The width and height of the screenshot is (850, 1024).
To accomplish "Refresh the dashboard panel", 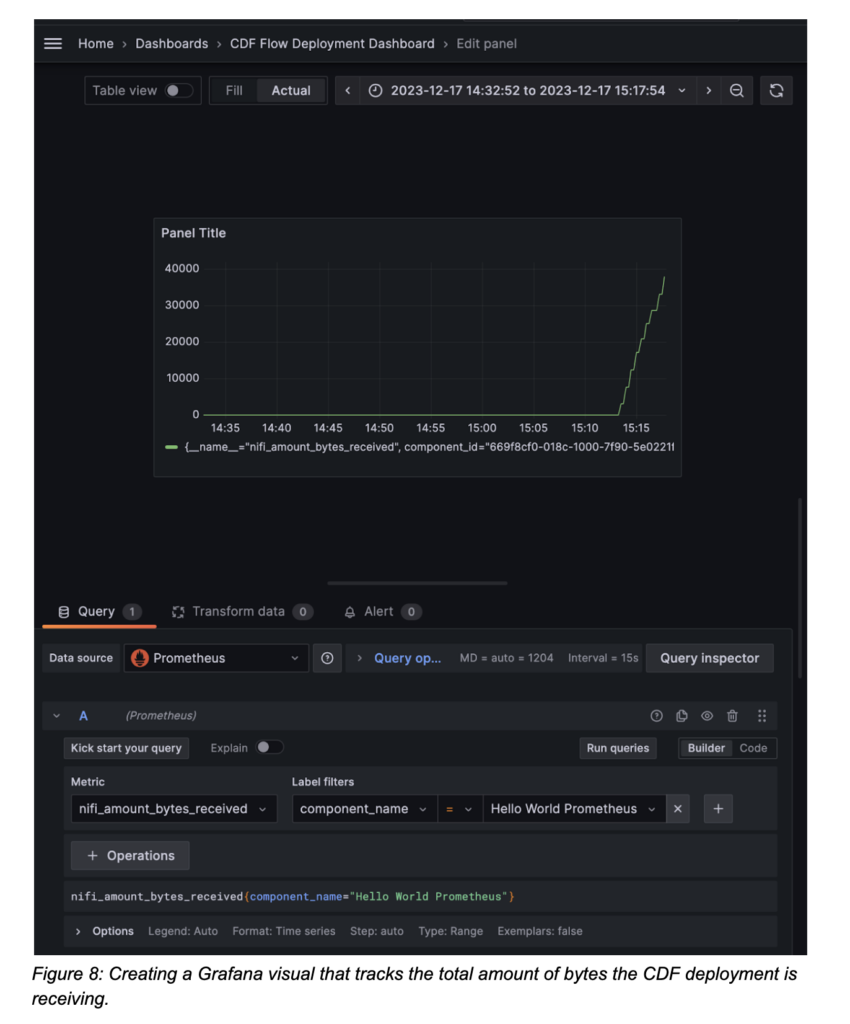I will pyautogui.click(x=776, y=91).
